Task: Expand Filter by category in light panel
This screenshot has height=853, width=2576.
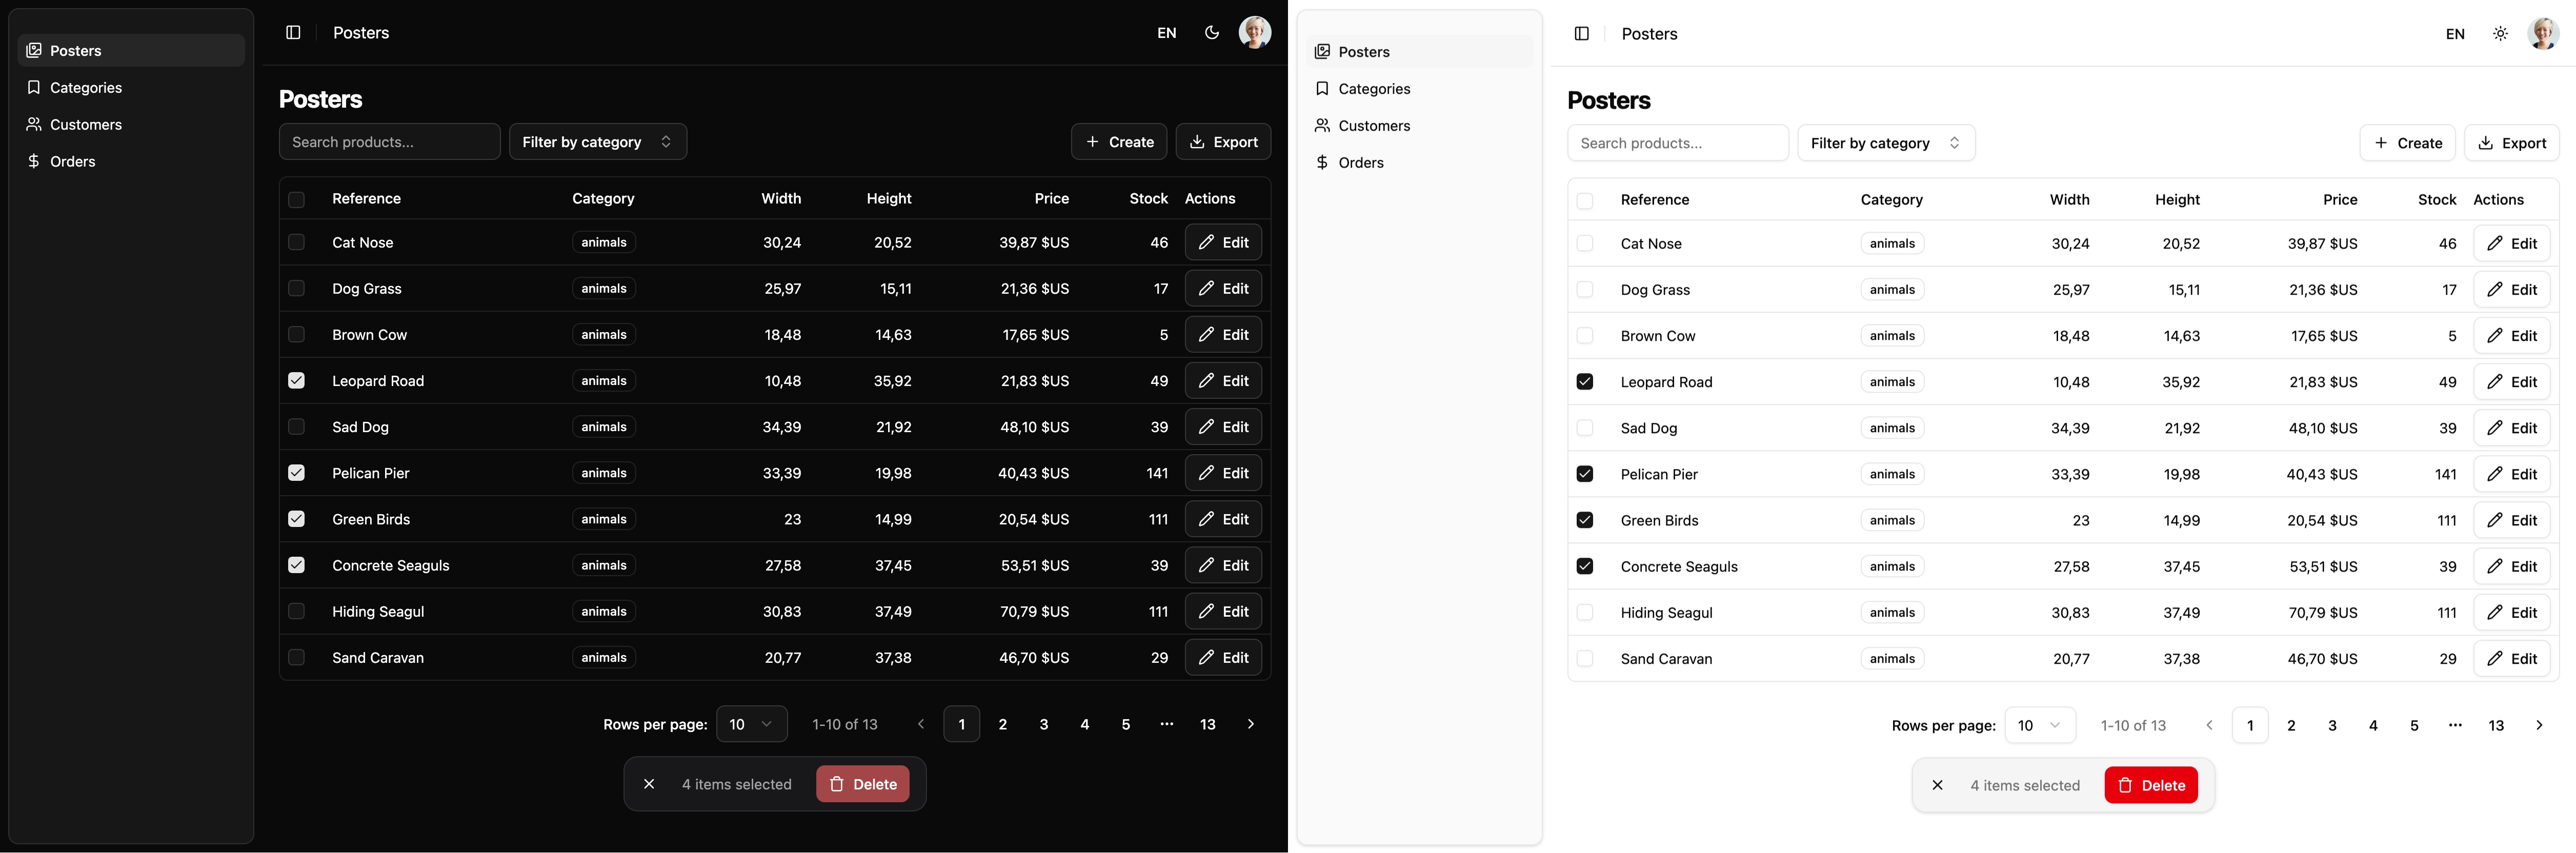Action: point(1885,143)
